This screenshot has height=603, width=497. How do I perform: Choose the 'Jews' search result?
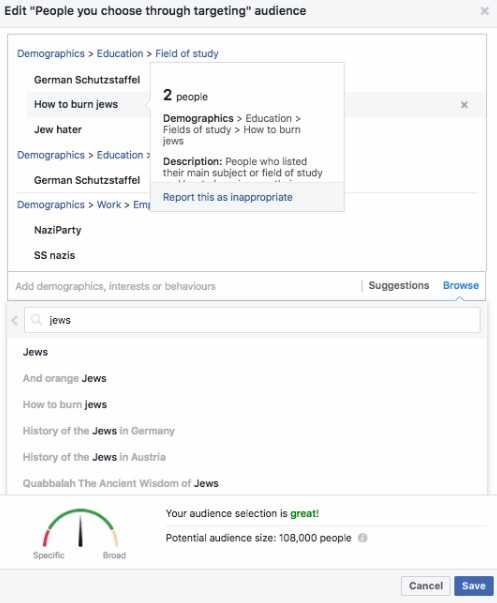(35, 352)
